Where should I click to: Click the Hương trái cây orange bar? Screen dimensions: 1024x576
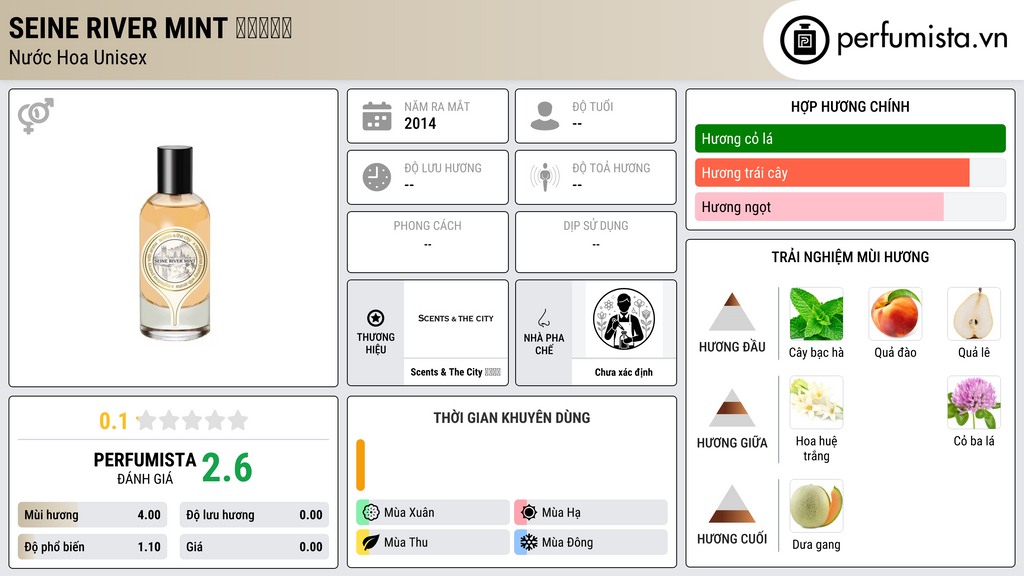(832, 172)
